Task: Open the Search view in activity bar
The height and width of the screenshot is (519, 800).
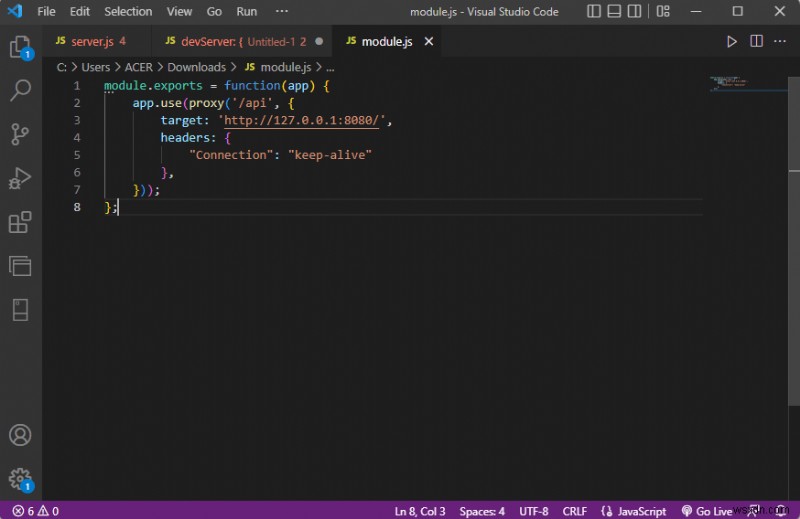Action: (20, 91)
